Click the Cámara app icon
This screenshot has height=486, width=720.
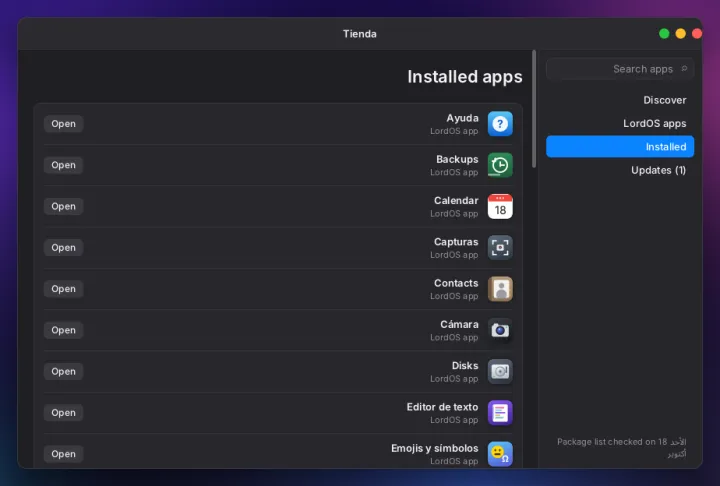tap(500, 330)
